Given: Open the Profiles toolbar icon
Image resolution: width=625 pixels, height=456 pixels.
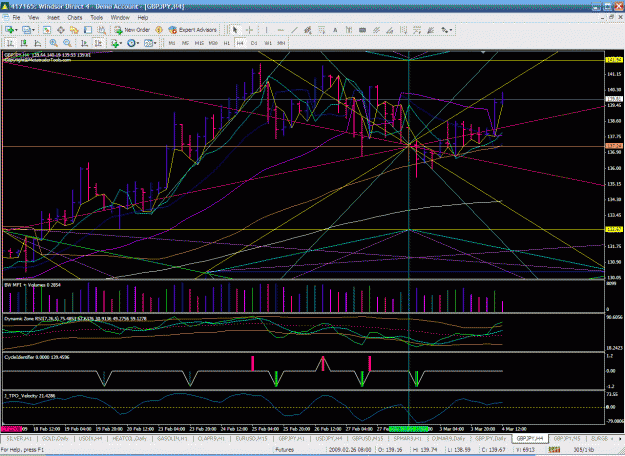Looking at the screenshot, I should [26, 30].
